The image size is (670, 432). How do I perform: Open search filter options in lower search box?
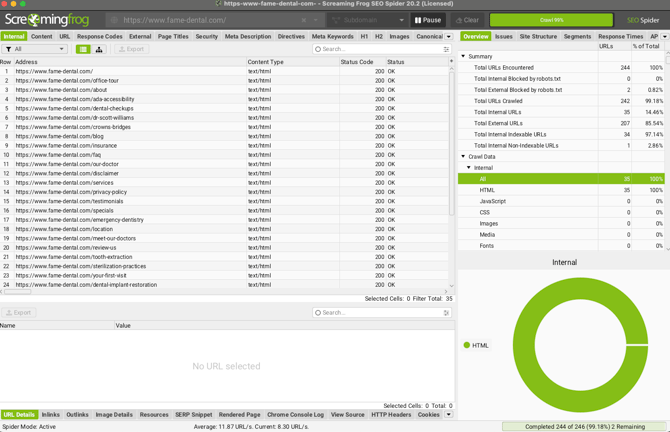(446, 313)
